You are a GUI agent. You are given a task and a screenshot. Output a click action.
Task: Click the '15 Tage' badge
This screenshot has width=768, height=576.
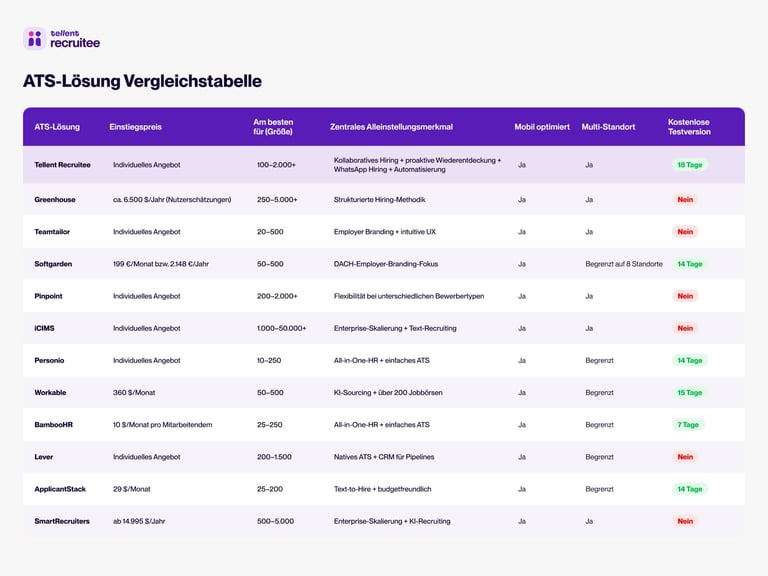pos(690,393)
